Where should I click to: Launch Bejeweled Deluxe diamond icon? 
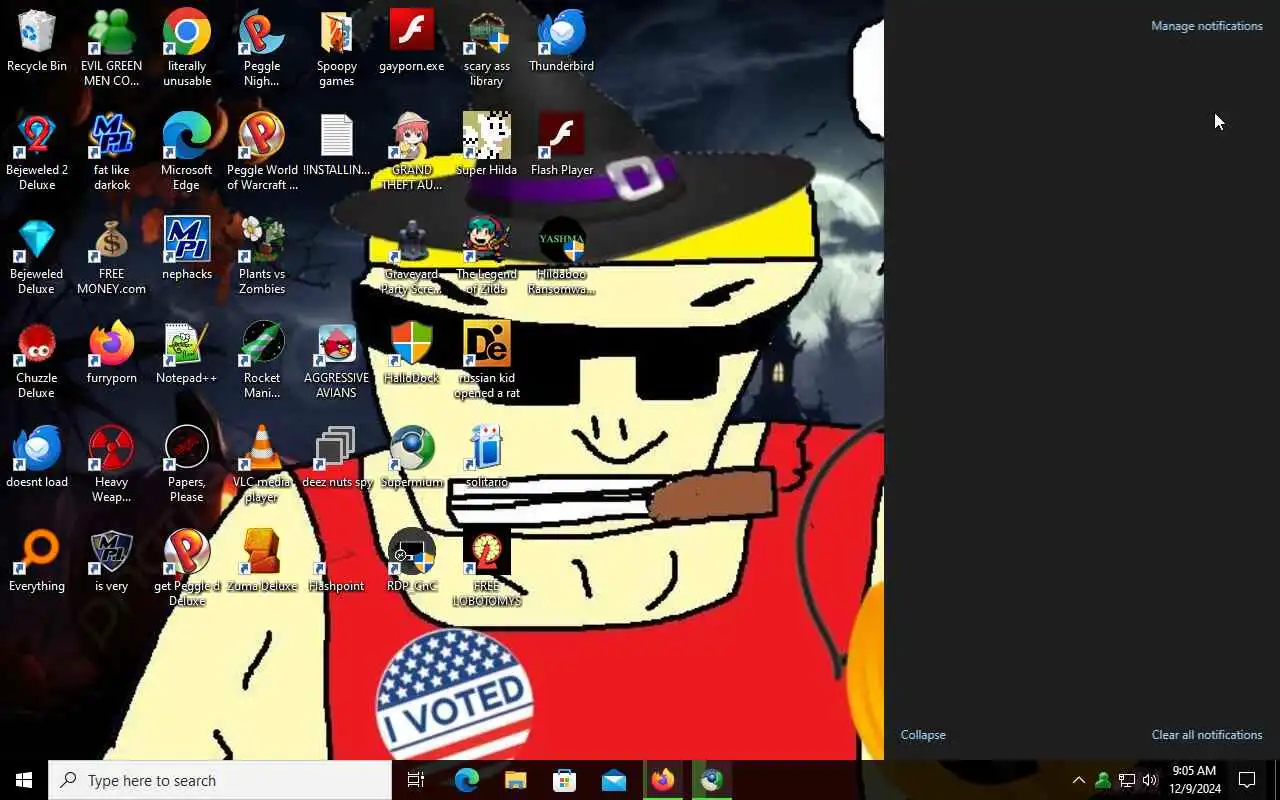pyautogui.click(x=37, y=256)
